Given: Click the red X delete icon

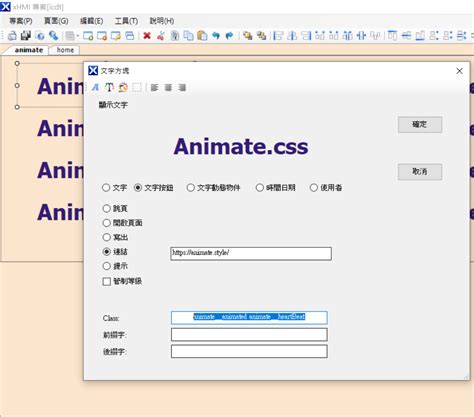Looking at the screenshot, I should (147, 35).
